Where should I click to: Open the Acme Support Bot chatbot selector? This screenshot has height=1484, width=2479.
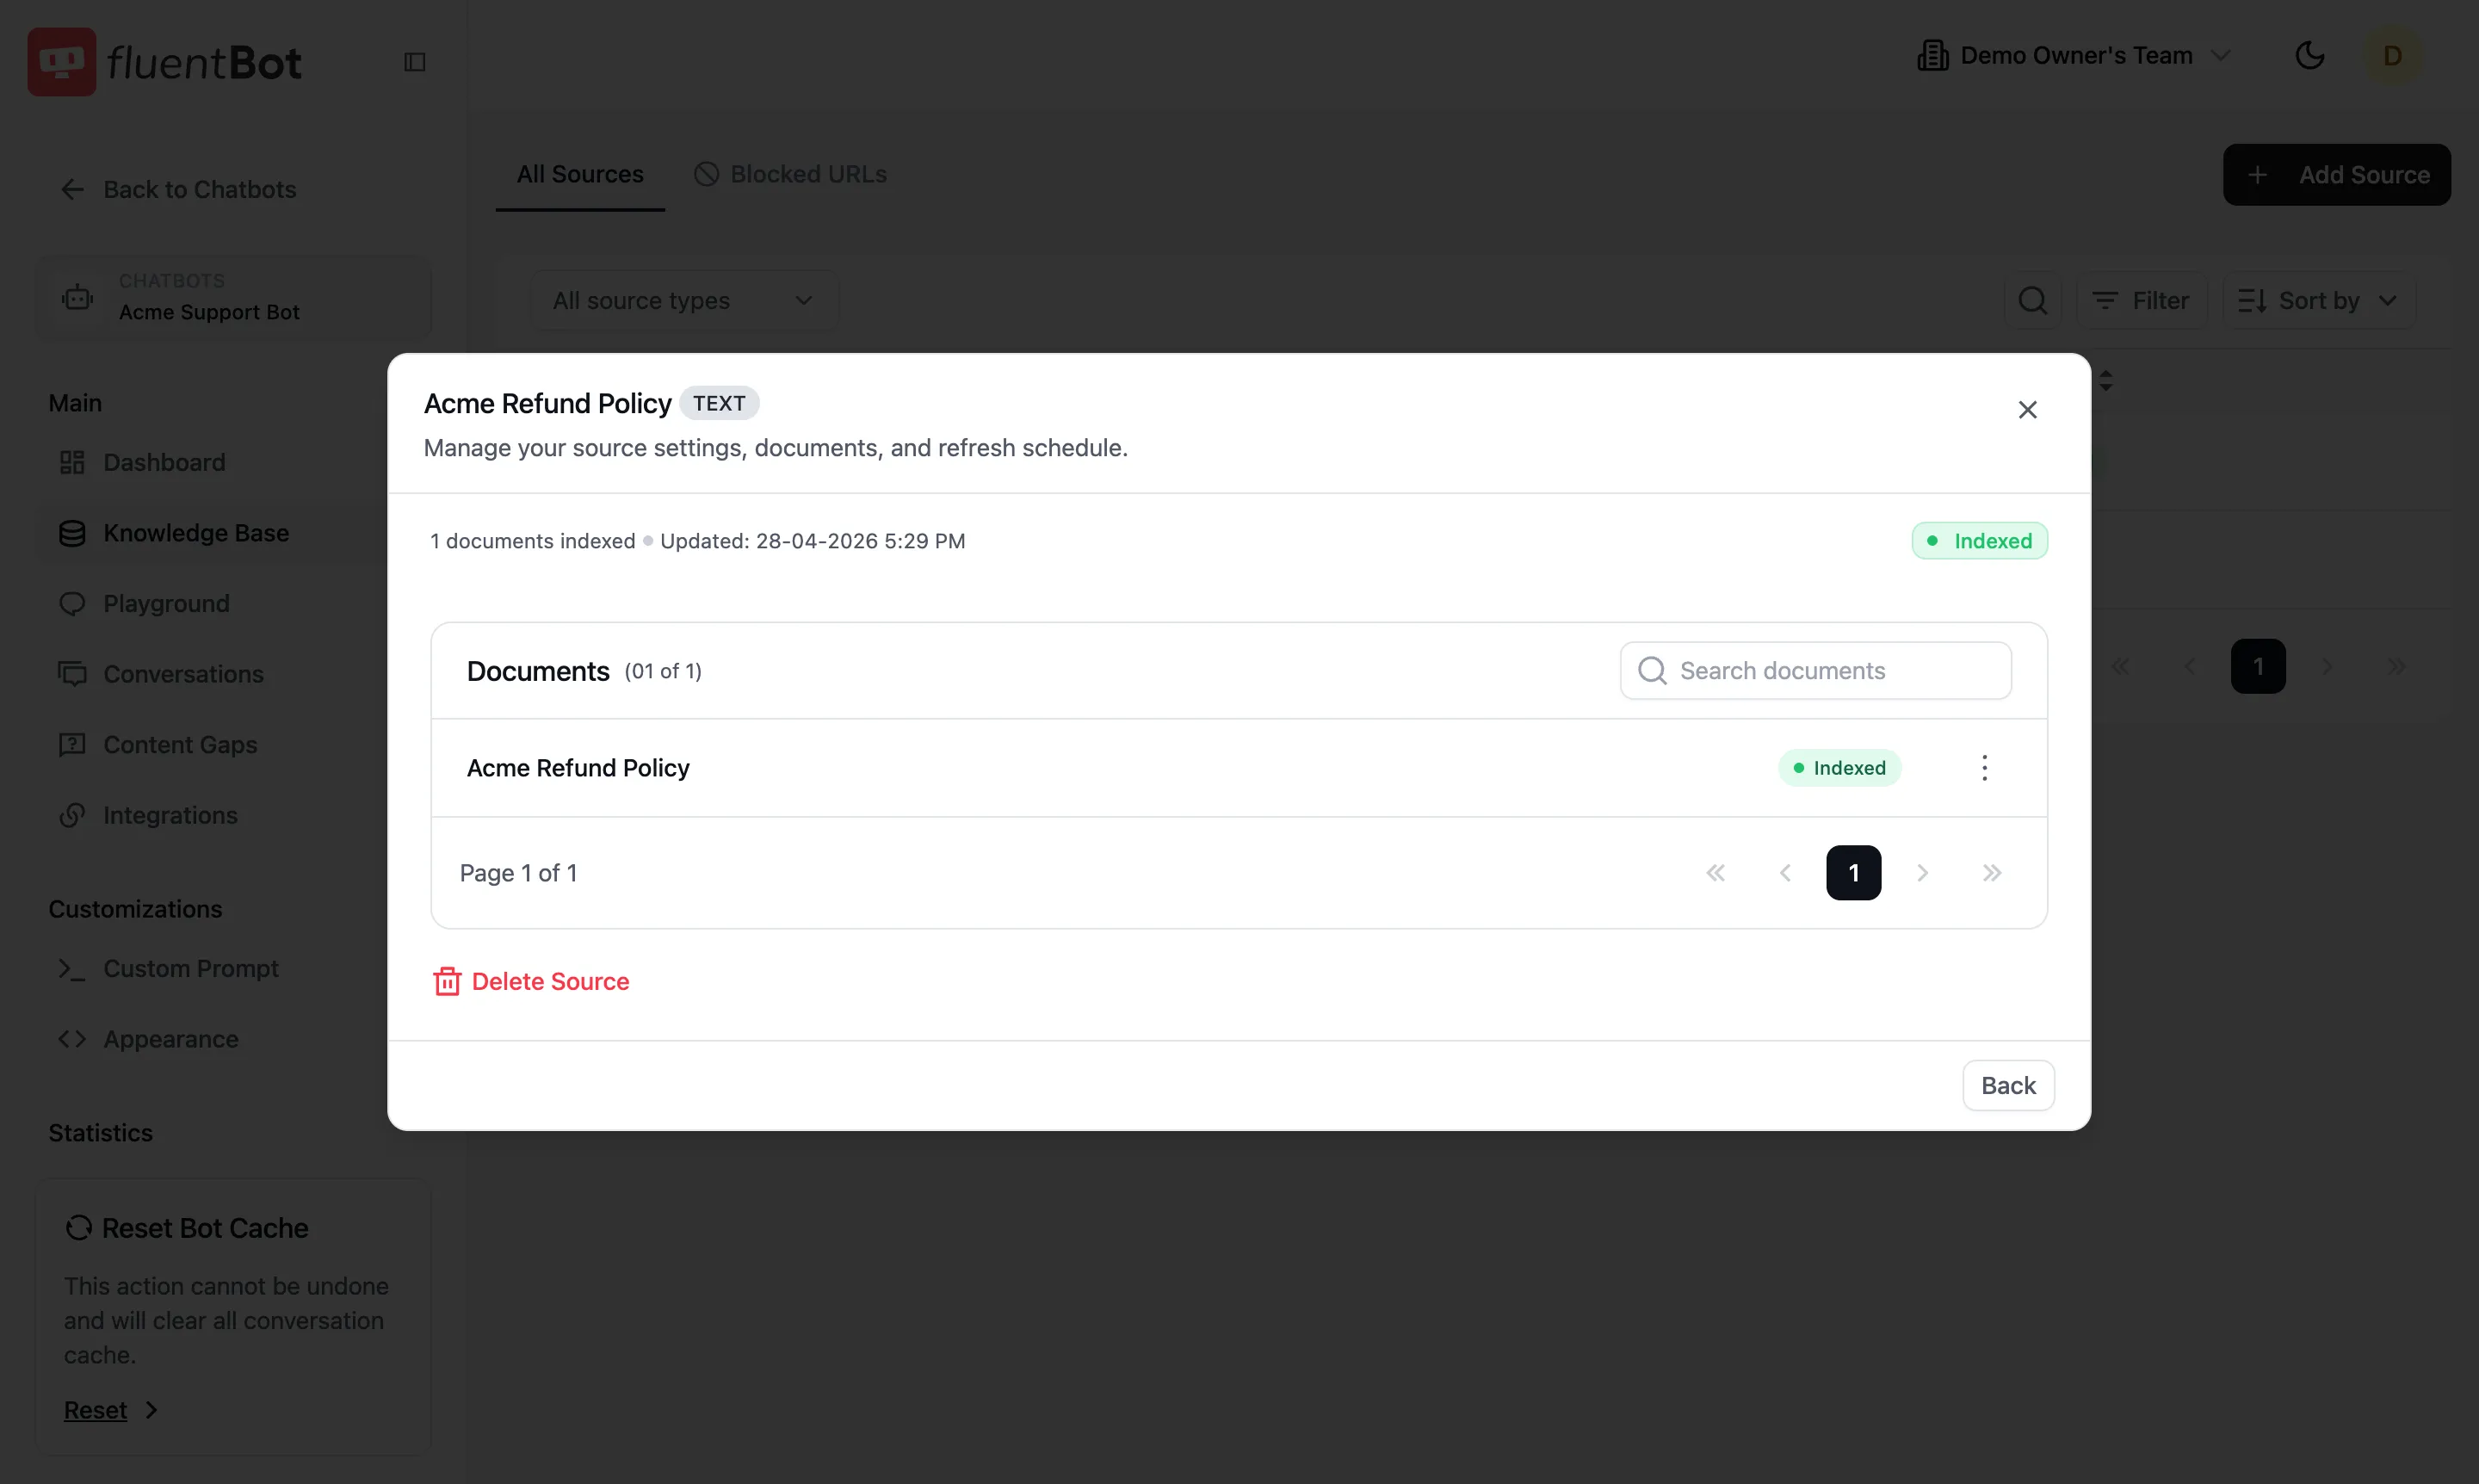(233, 297)
